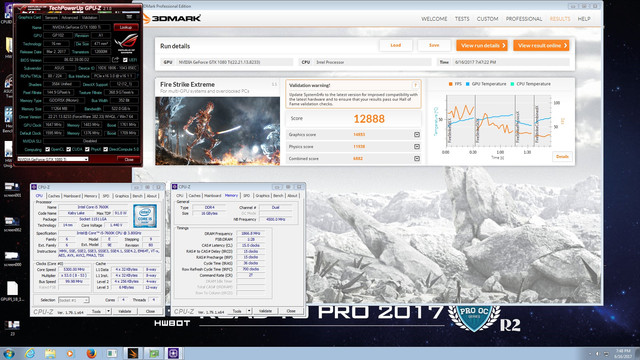
Task: Select Bench tab in left CPU-Z window
Action: click(138, 196)
